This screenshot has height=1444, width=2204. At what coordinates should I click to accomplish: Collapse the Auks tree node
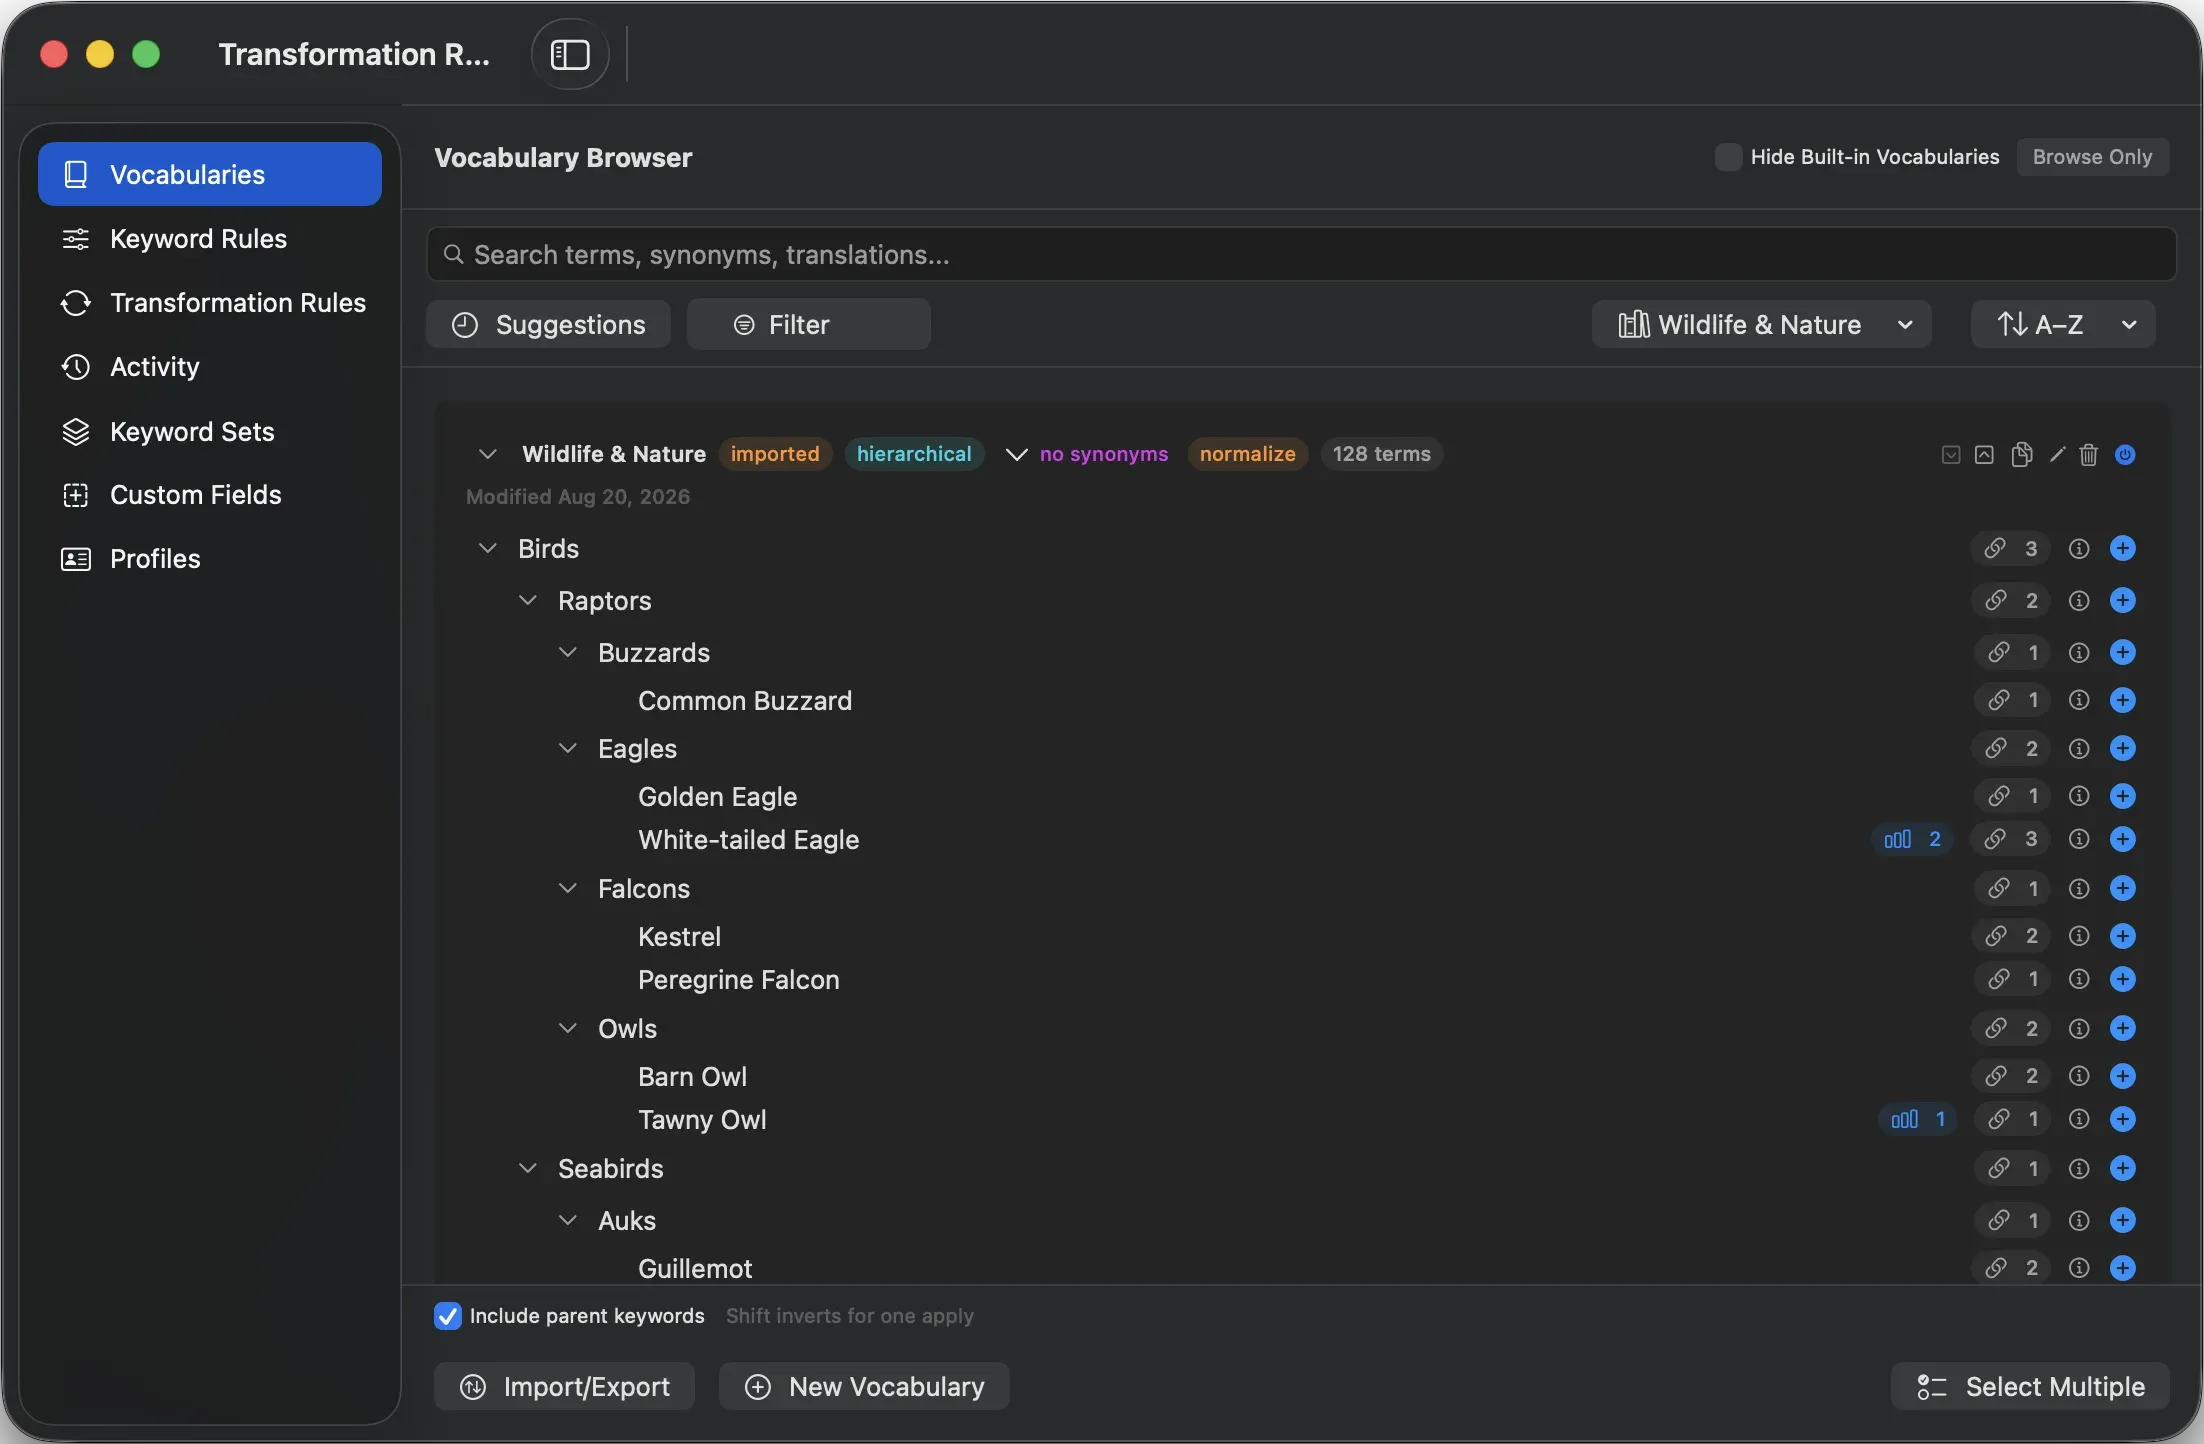[568, 1220]
